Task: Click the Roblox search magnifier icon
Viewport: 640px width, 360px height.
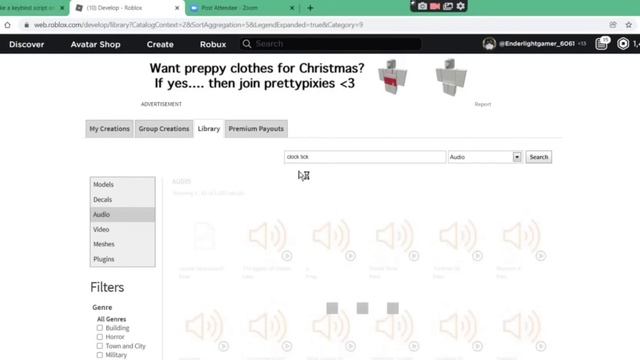Action: pyautogui.click(x=247, y=44)
